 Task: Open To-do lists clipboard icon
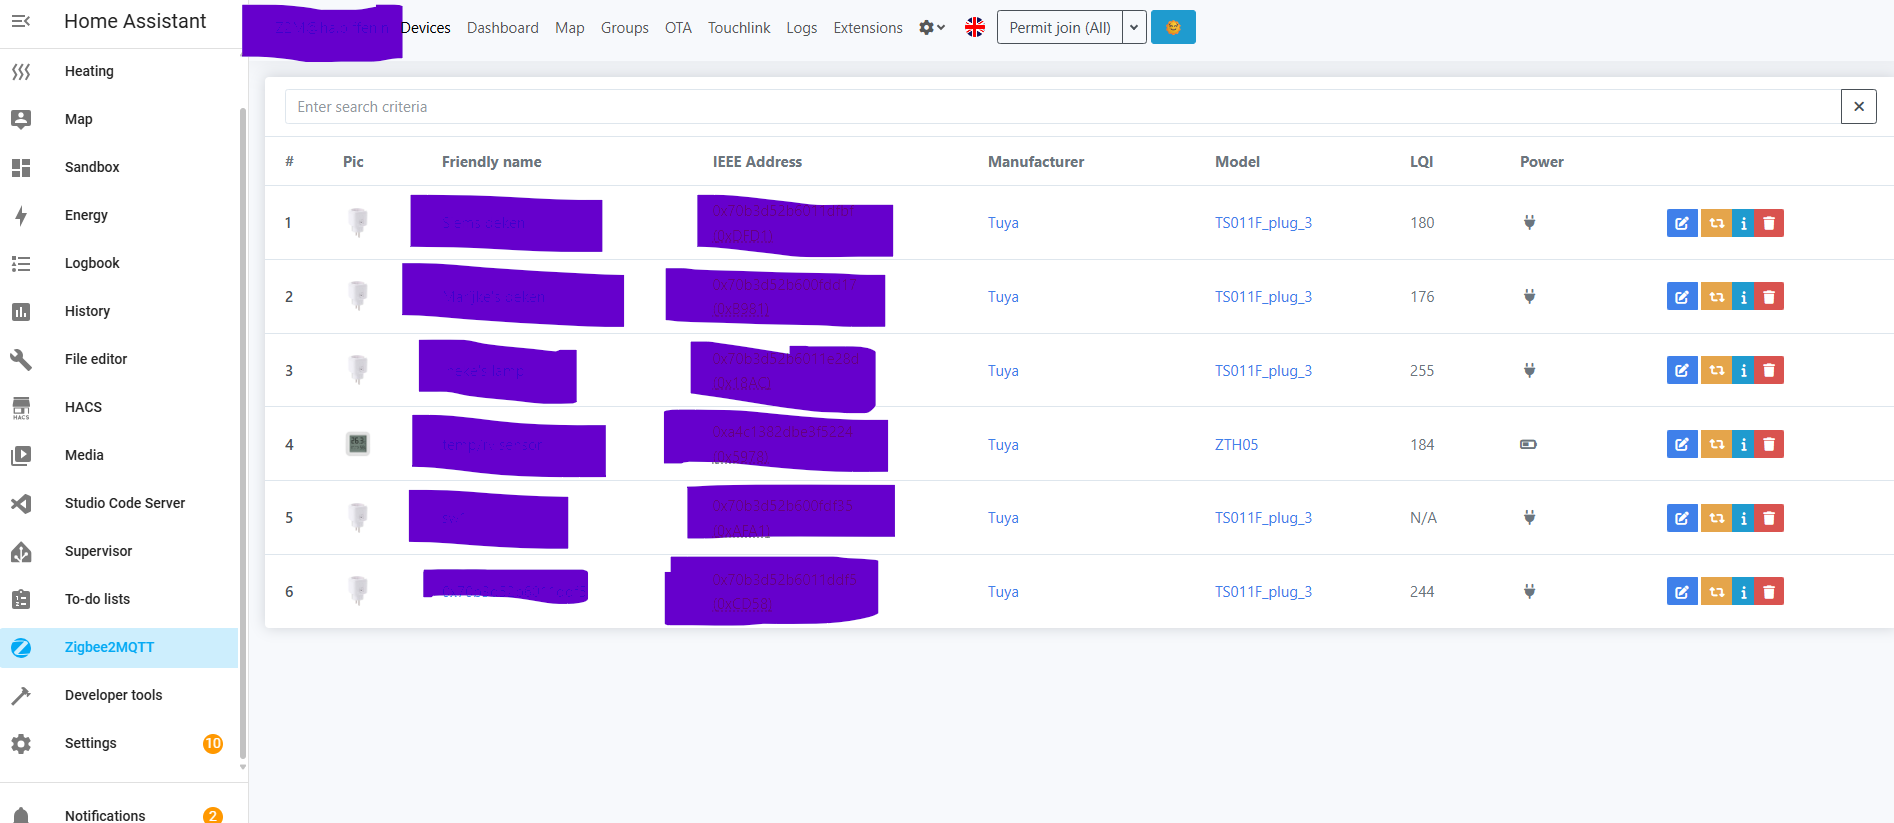(21, 599)
